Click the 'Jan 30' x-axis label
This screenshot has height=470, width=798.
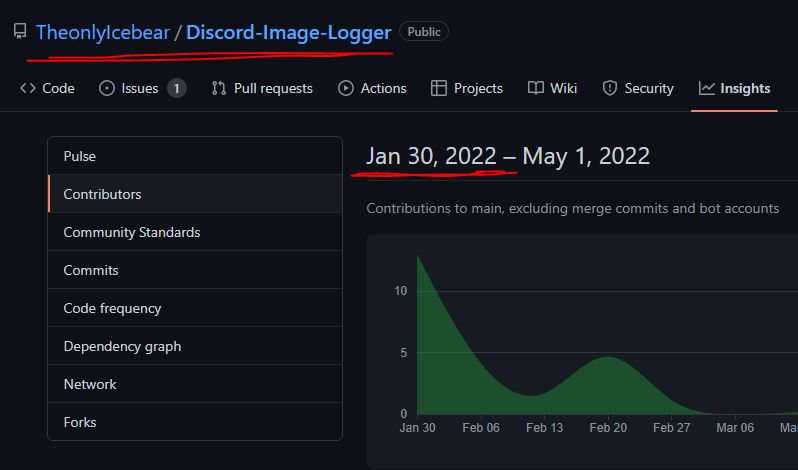pyautogui.click(x=417, y=428)
